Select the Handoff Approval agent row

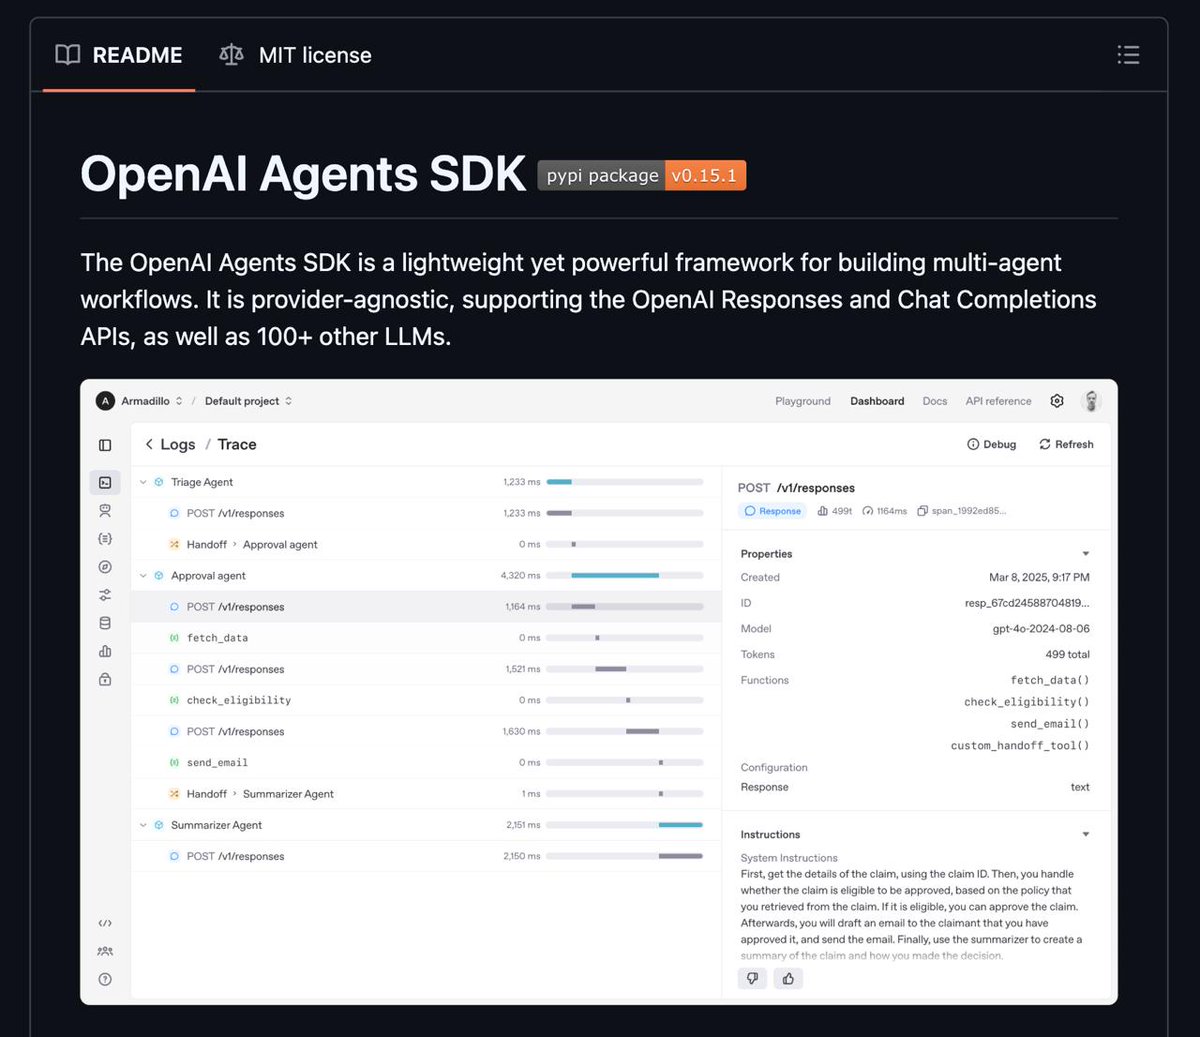pos(426,544)
